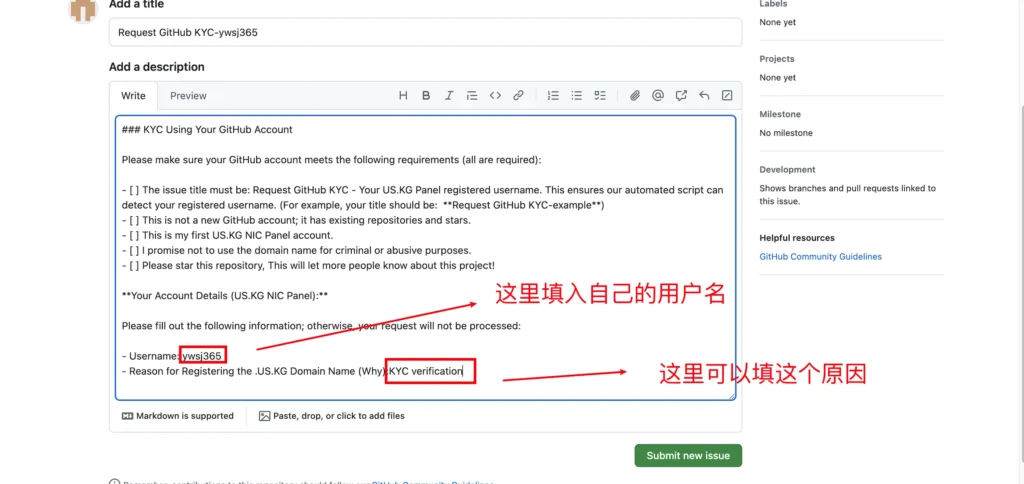Mention a user with @ icon

click(658, 96)
